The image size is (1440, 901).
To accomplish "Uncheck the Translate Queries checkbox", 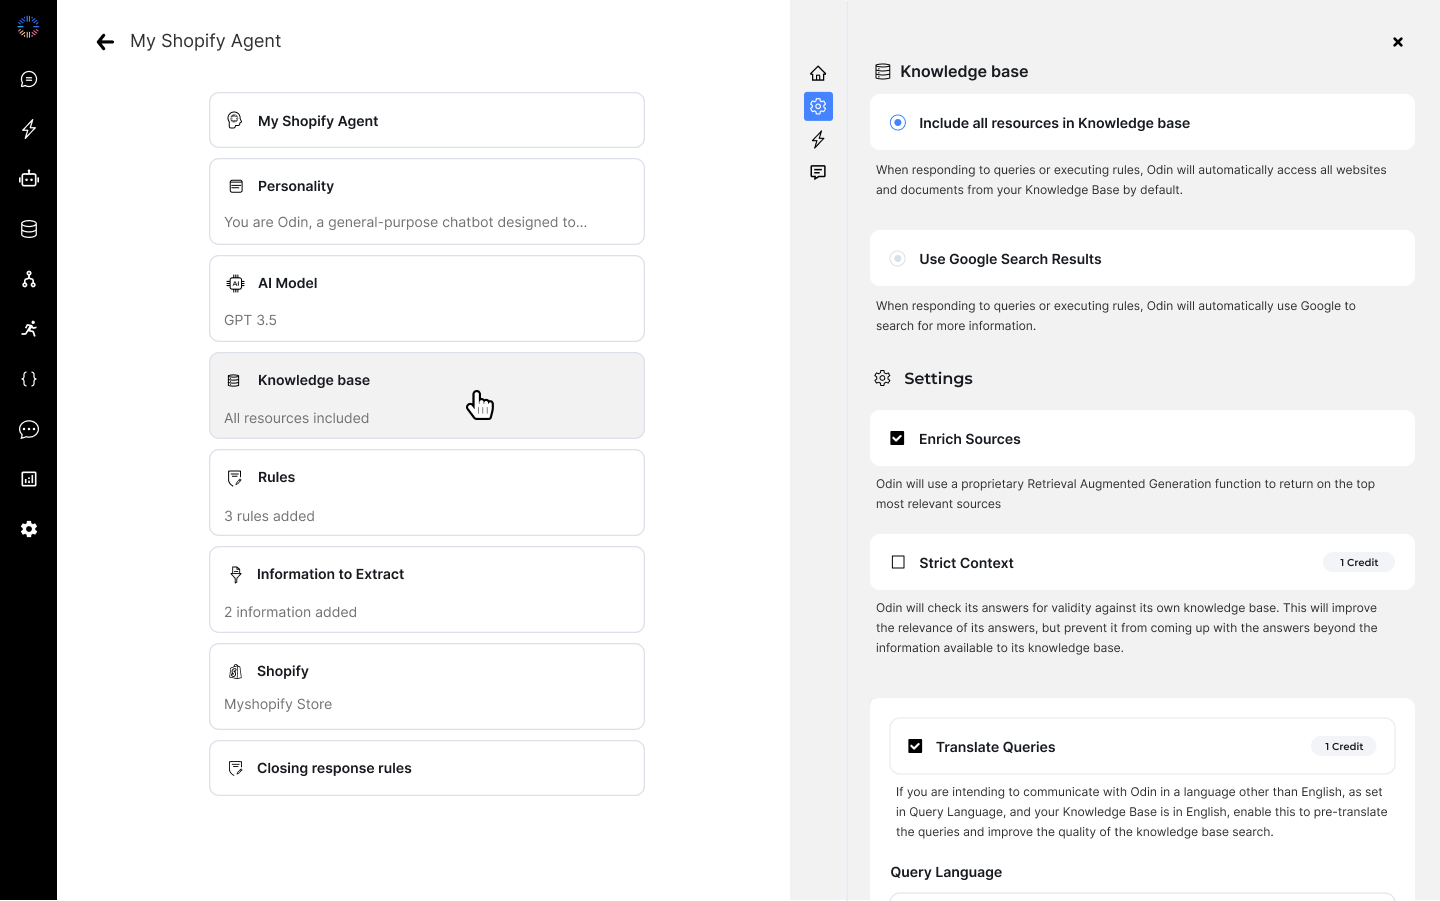I will point(915,746).
